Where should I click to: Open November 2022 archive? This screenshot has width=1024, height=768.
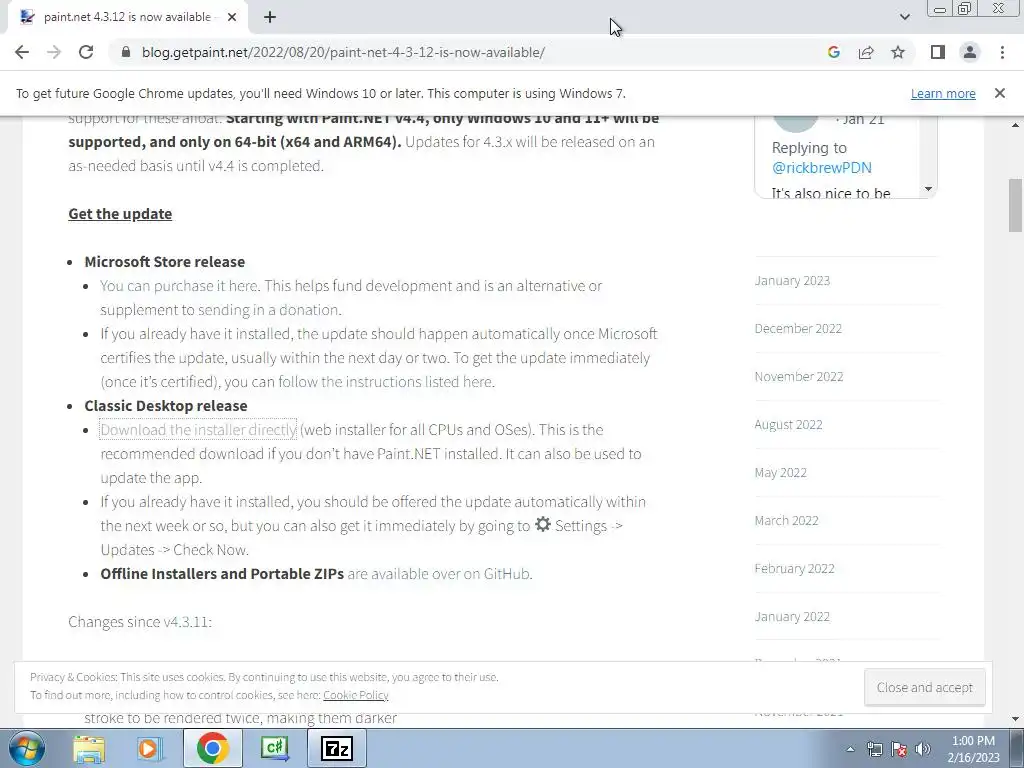click(799, 376)
